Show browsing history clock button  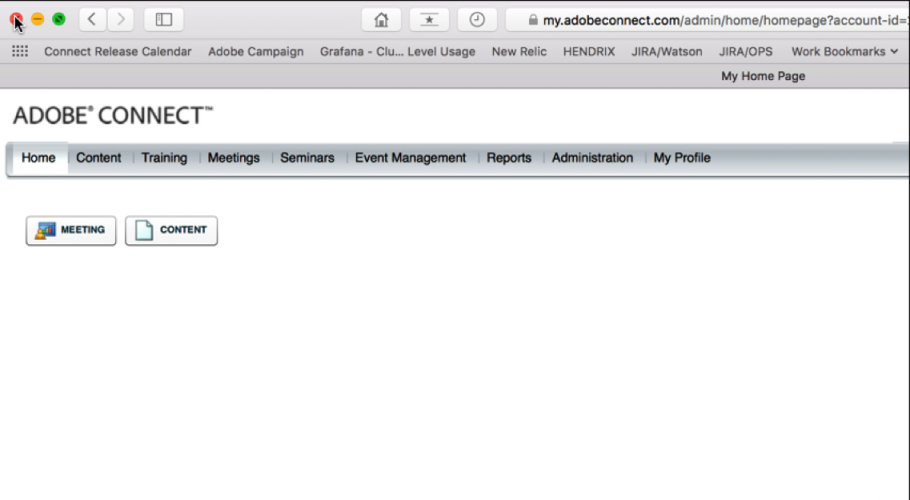coord(477,20)
